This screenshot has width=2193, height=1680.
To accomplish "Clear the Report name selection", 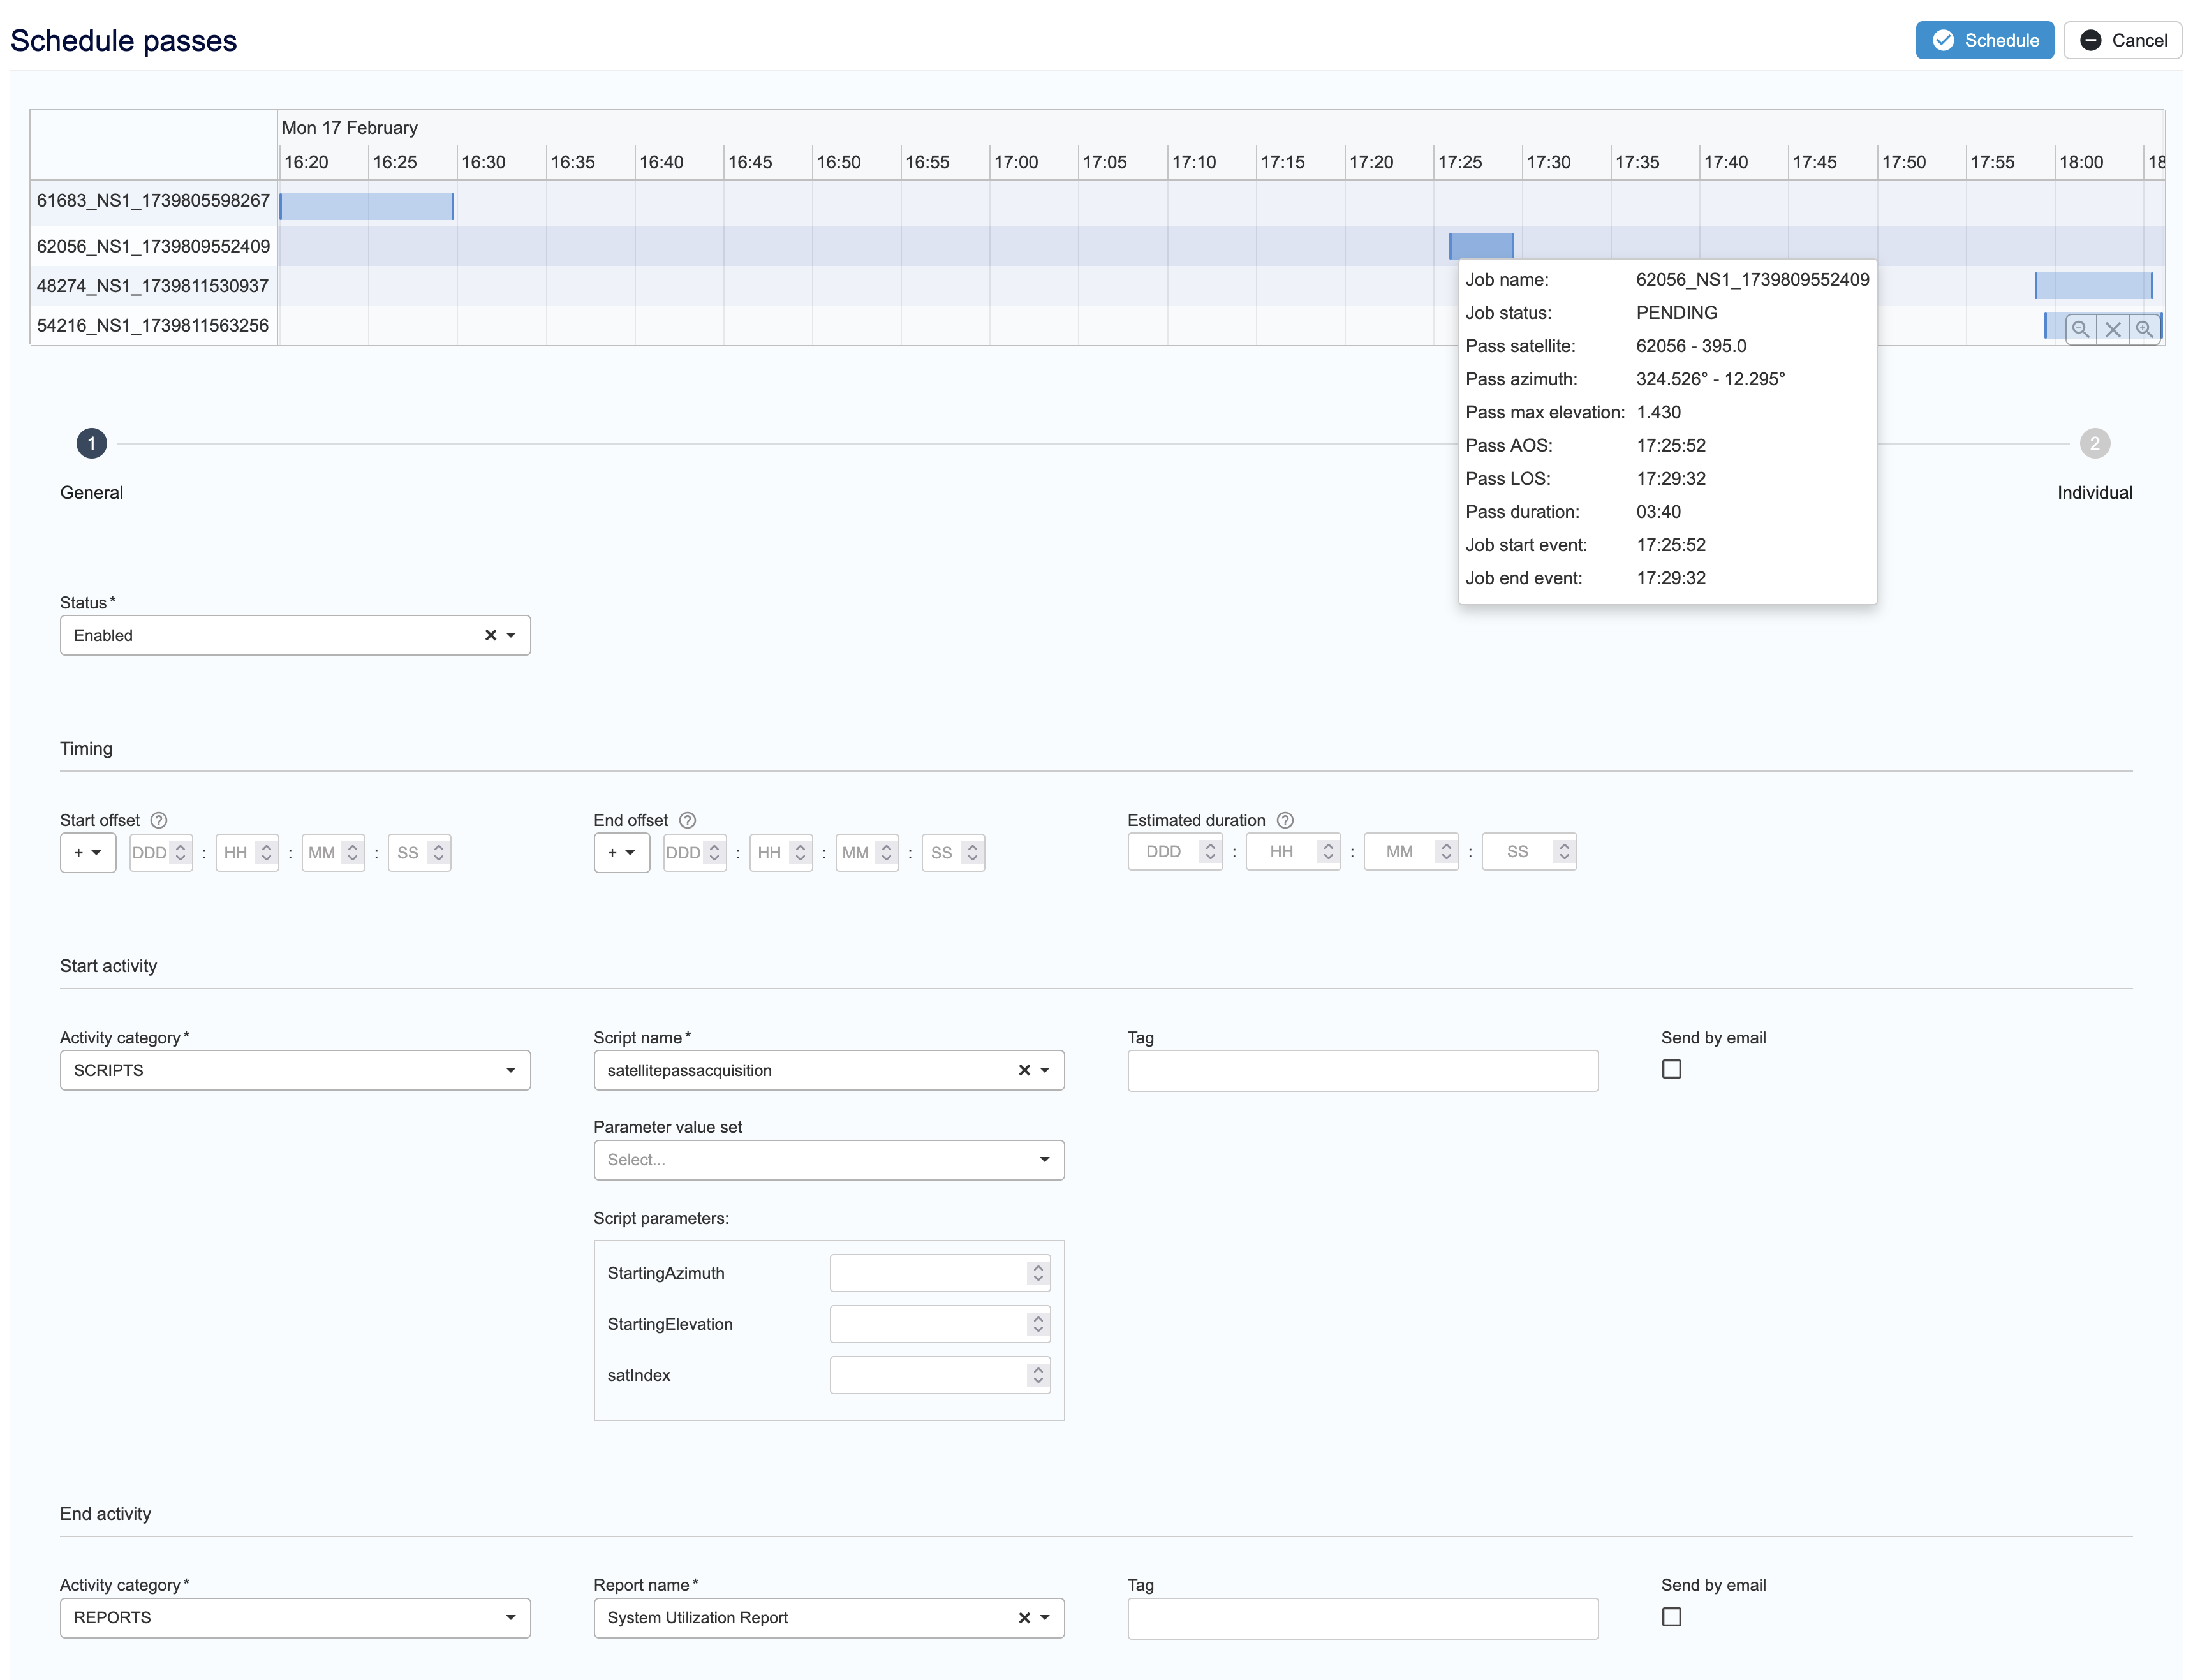I will [x=1024, y=1618].
